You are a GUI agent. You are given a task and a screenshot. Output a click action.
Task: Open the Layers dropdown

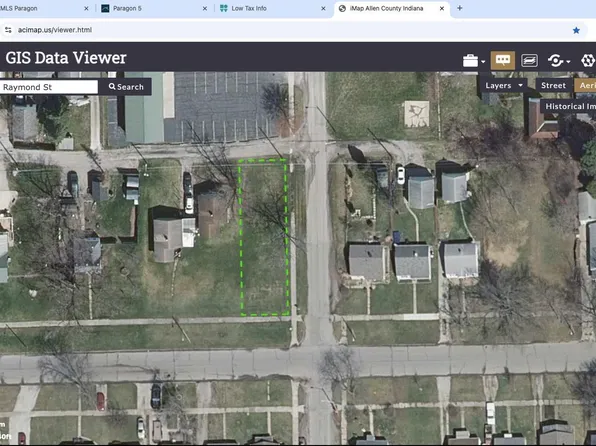(503, 86)
